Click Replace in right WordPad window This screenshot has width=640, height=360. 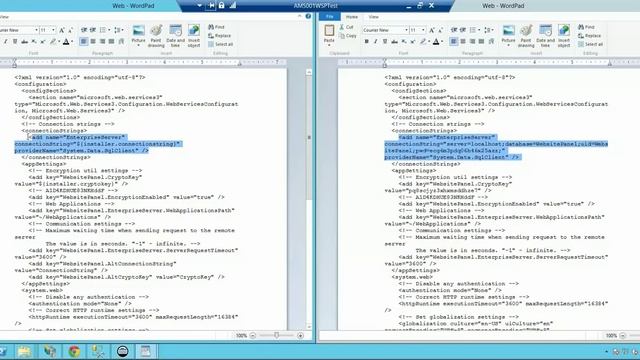coord(589,36)
